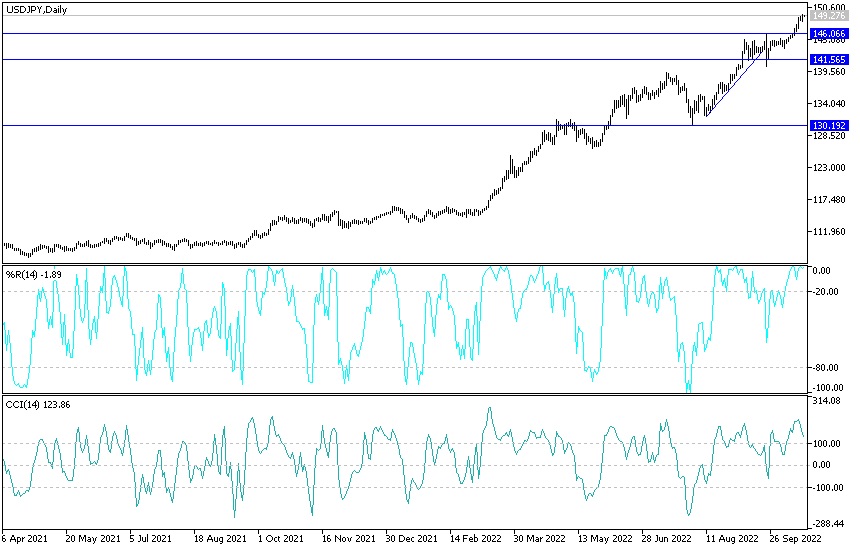This screenshot has height=550, width=860.
Task: Select the horizontal line at 141.565
Action: pos(405,59)
